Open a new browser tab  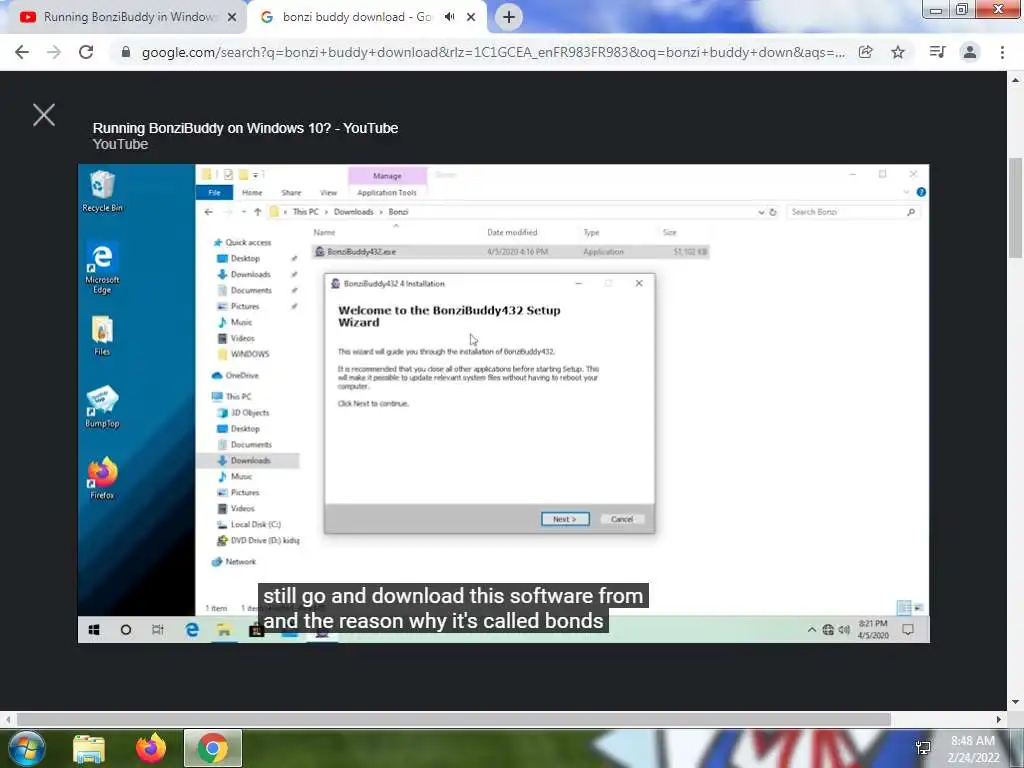tap(509, 17)
